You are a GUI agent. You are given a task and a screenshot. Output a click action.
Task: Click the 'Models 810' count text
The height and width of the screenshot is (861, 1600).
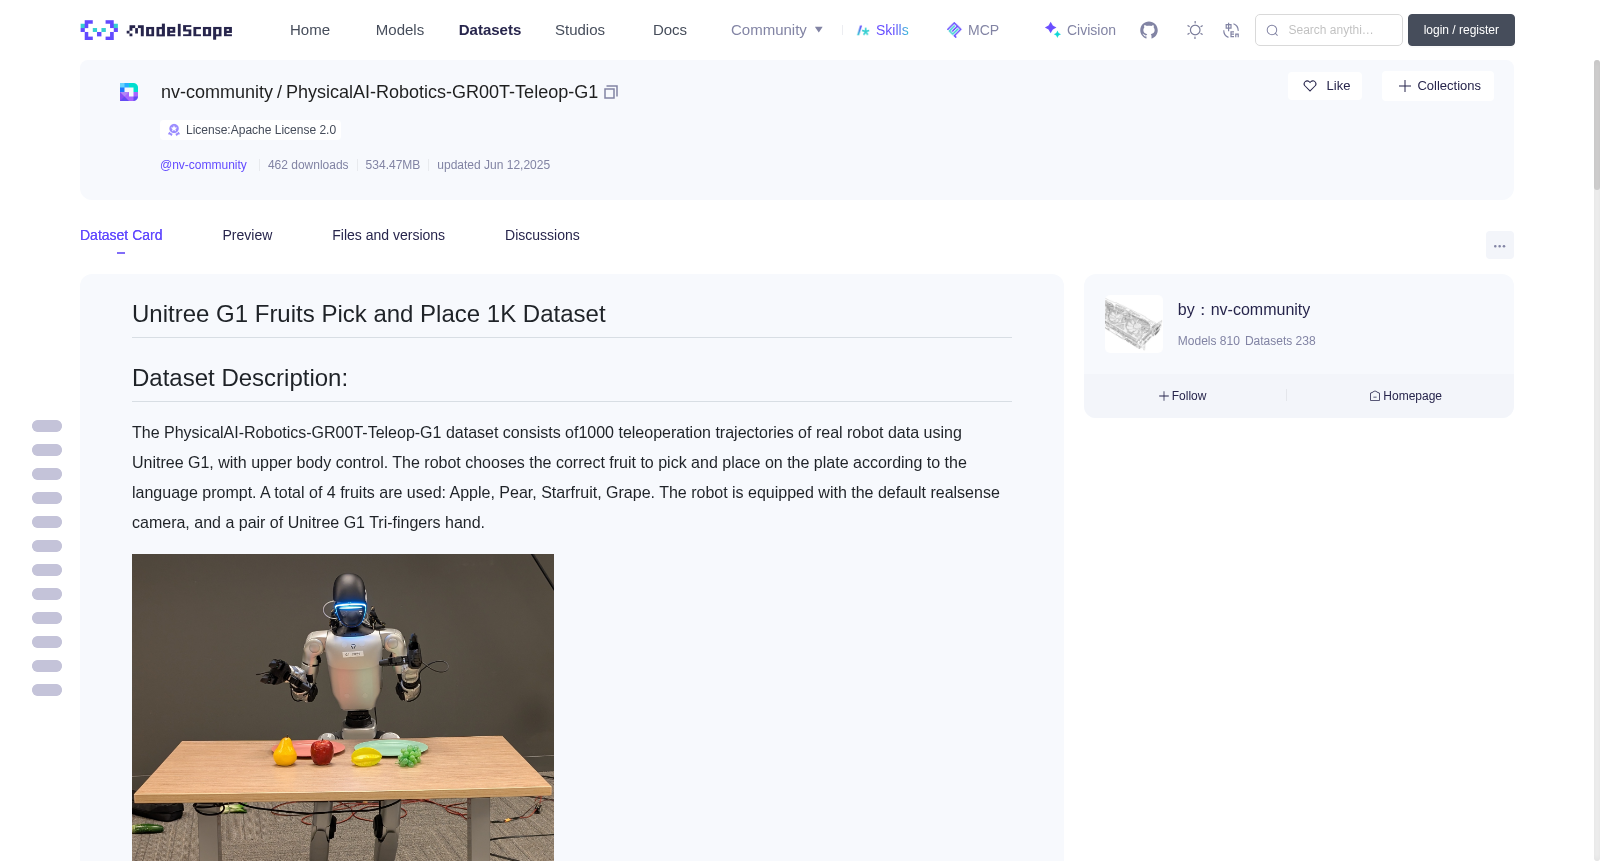[1209, 341]
